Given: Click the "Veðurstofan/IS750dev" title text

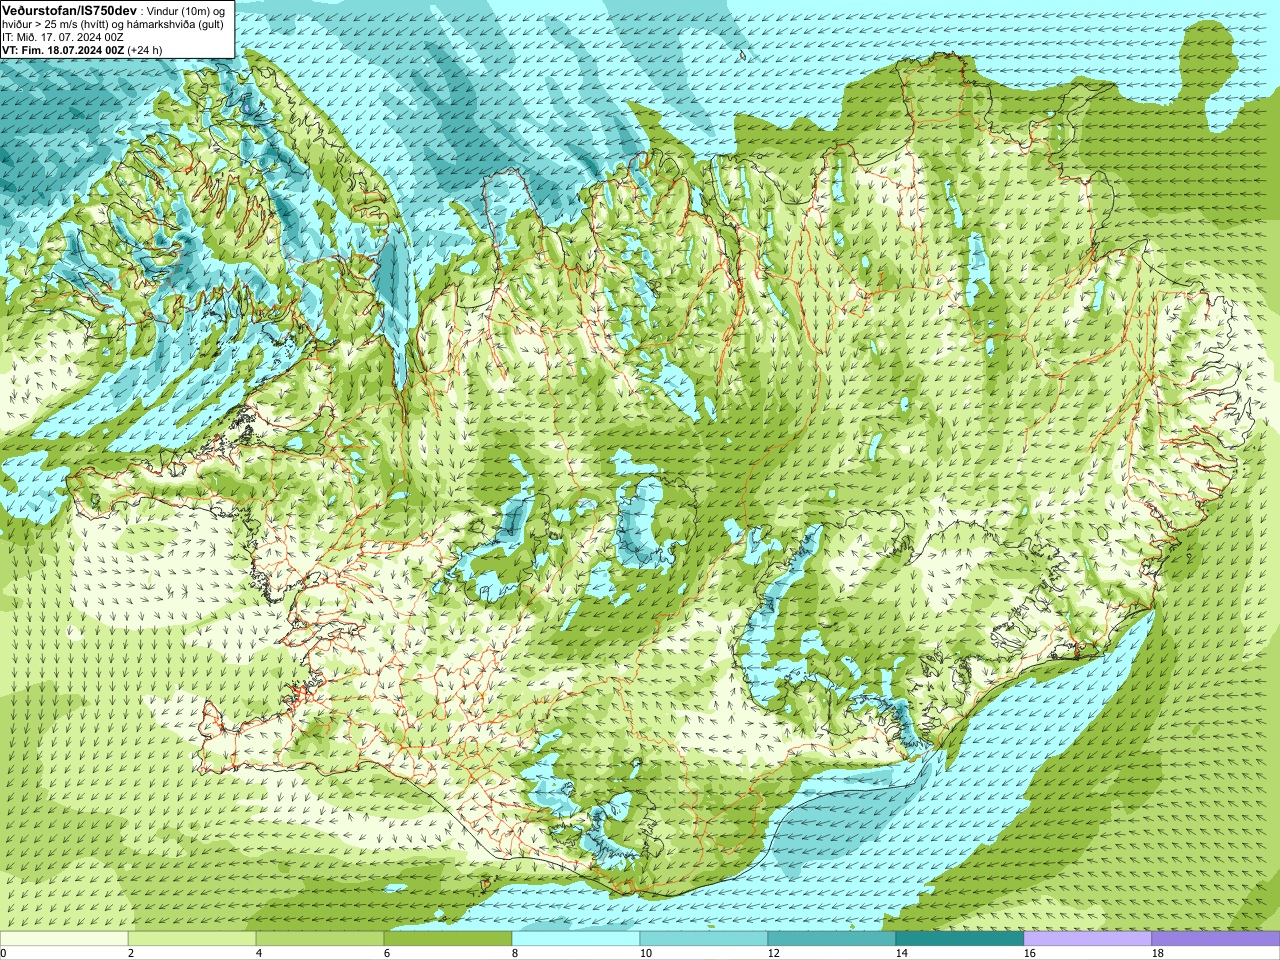Looking at the screenshot, I should pyautogui.click(x=70, y=11).
